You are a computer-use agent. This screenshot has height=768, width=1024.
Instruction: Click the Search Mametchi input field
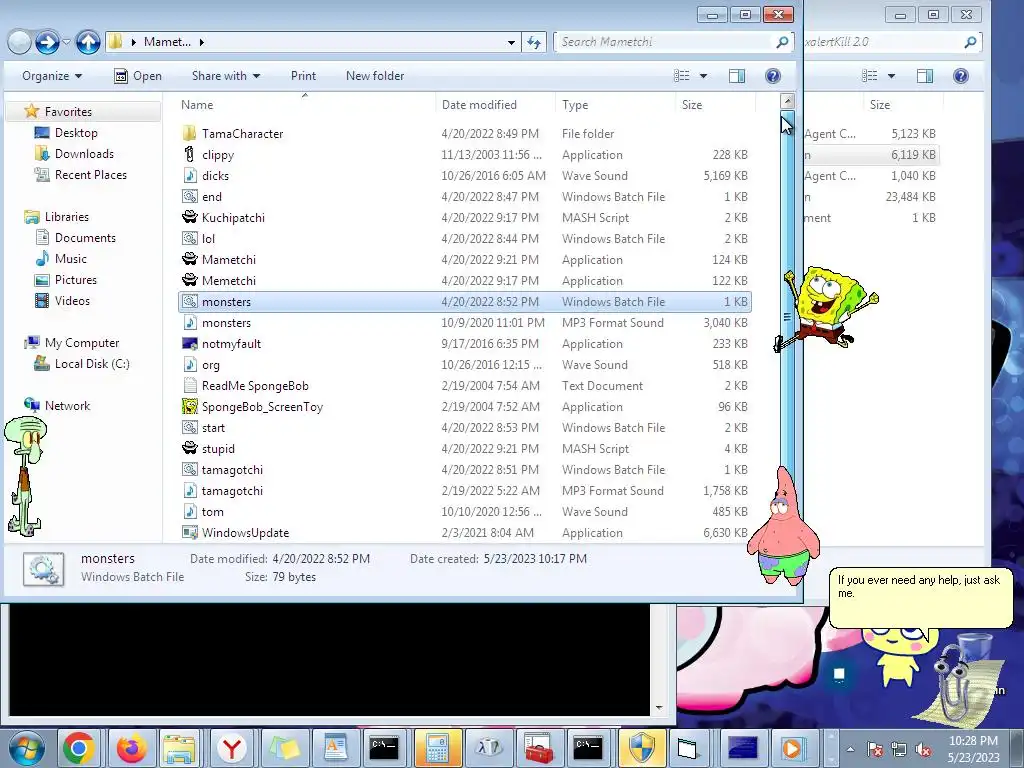click(664, 42)
